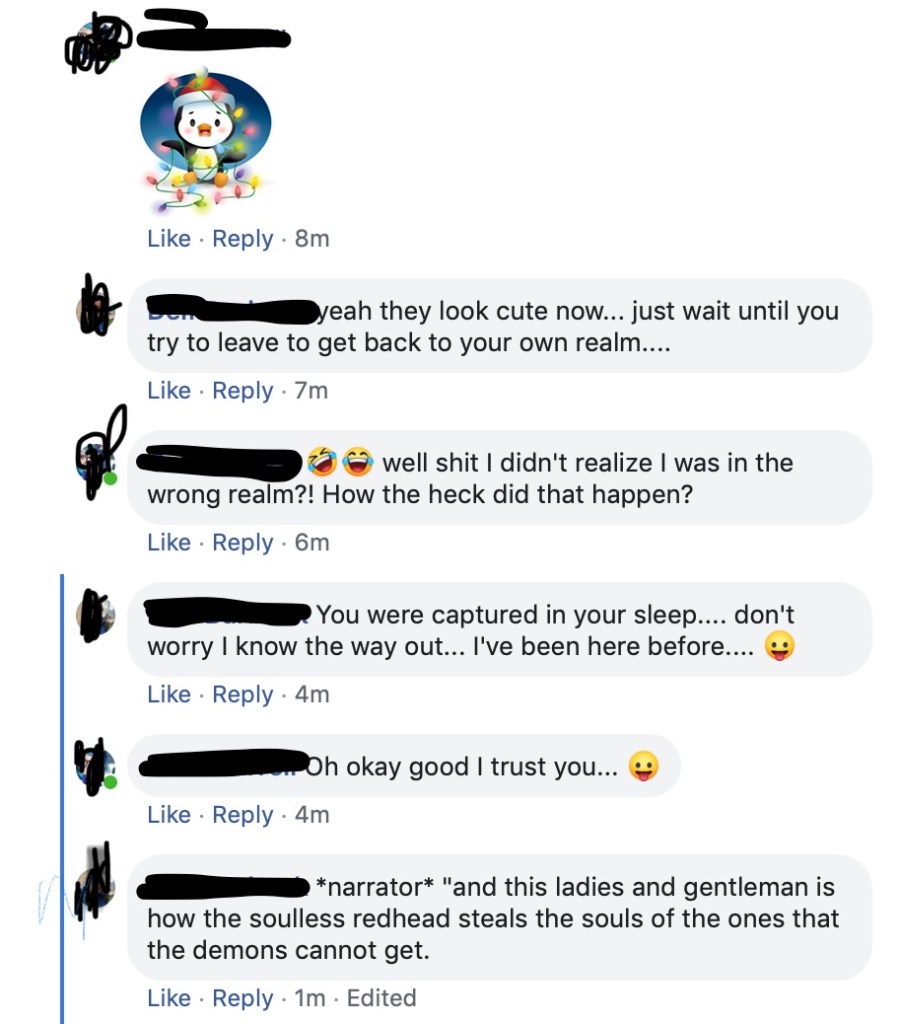Like the penguin sticker comment
Screen dimensions: 899x1024
(168, 239)
